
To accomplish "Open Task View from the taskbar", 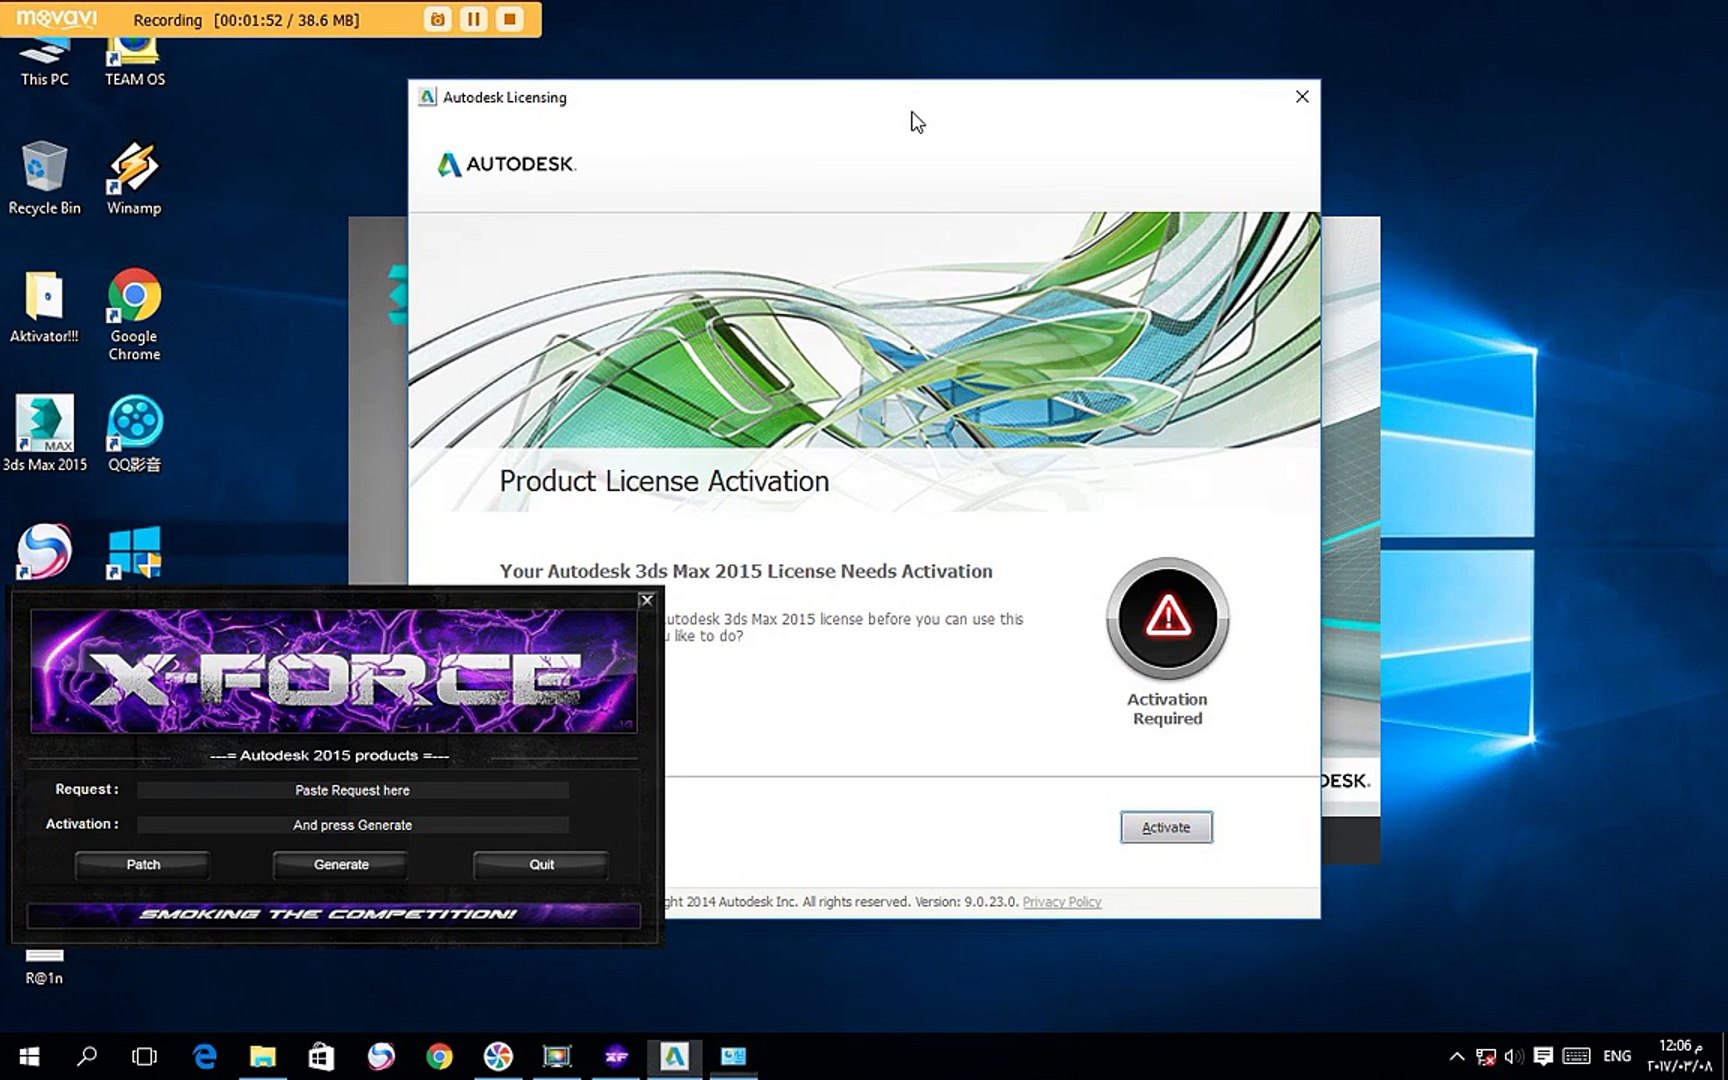I will (x=145, y=1057).
